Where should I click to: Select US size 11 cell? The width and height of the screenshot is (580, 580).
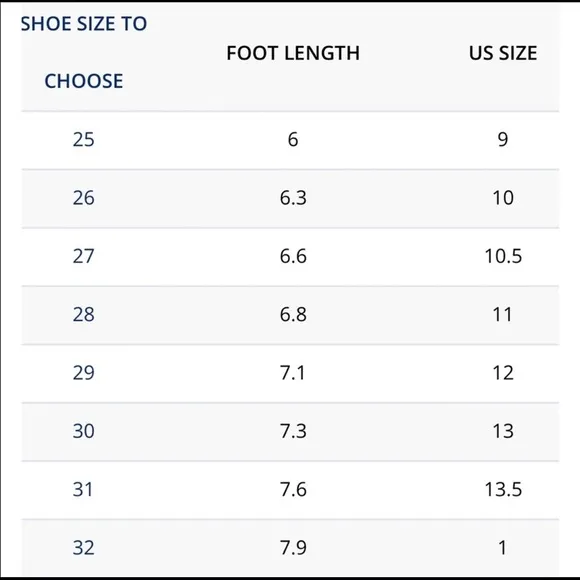click(x=502, y=314)
